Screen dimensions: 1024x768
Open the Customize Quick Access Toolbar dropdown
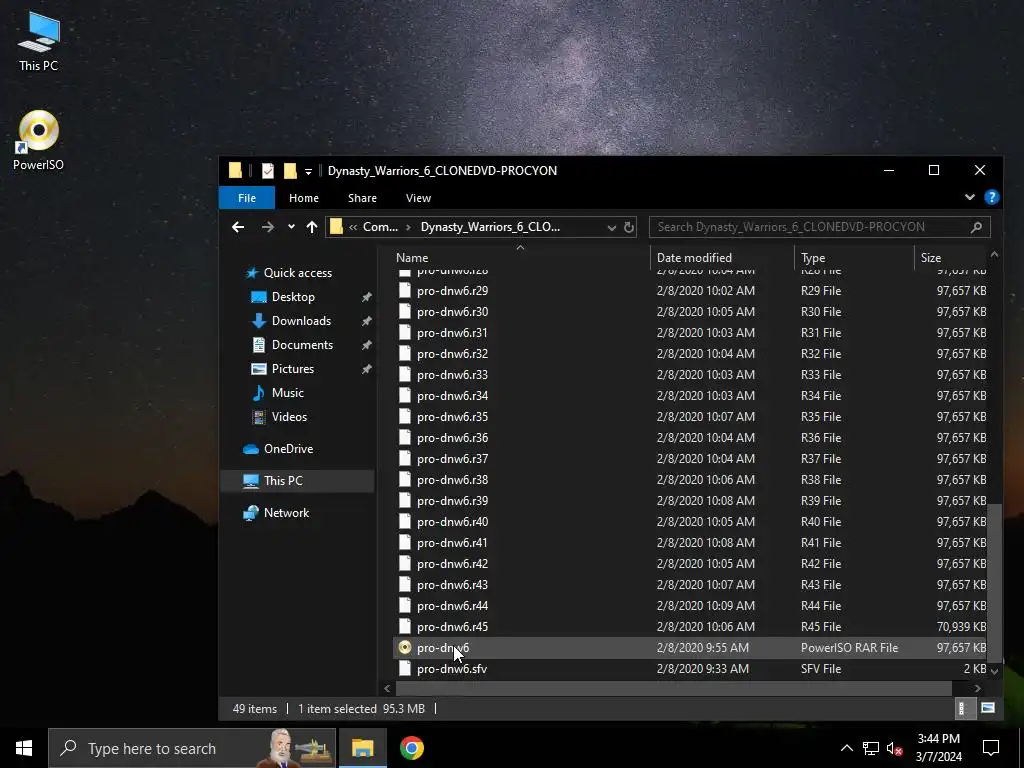coord(308,171)
